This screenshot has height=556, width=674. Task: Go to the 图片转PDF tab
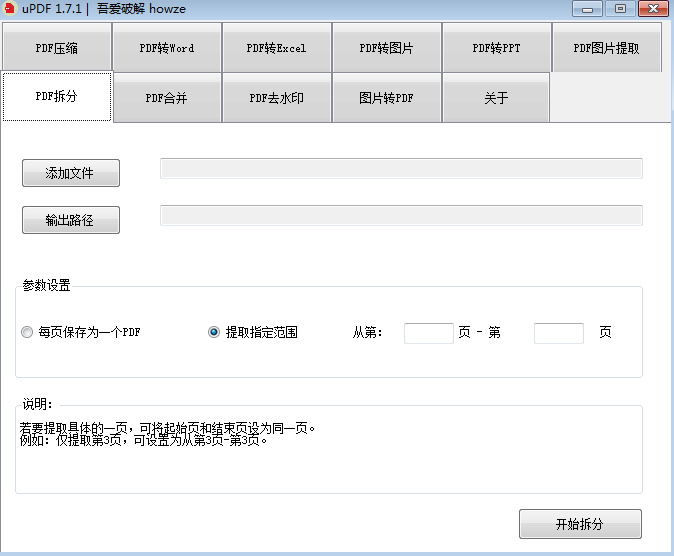click(x=386, y=98)
